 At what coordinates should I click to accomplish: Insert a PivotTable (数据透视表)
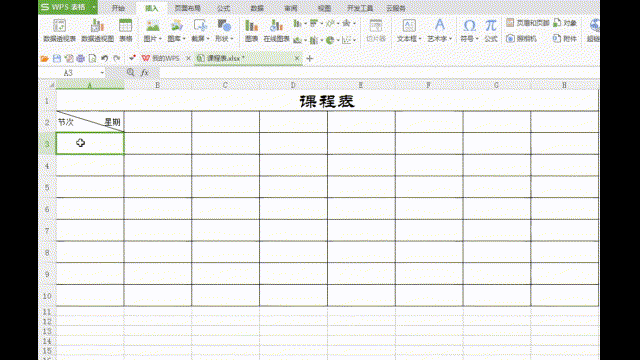pos(60,31)
